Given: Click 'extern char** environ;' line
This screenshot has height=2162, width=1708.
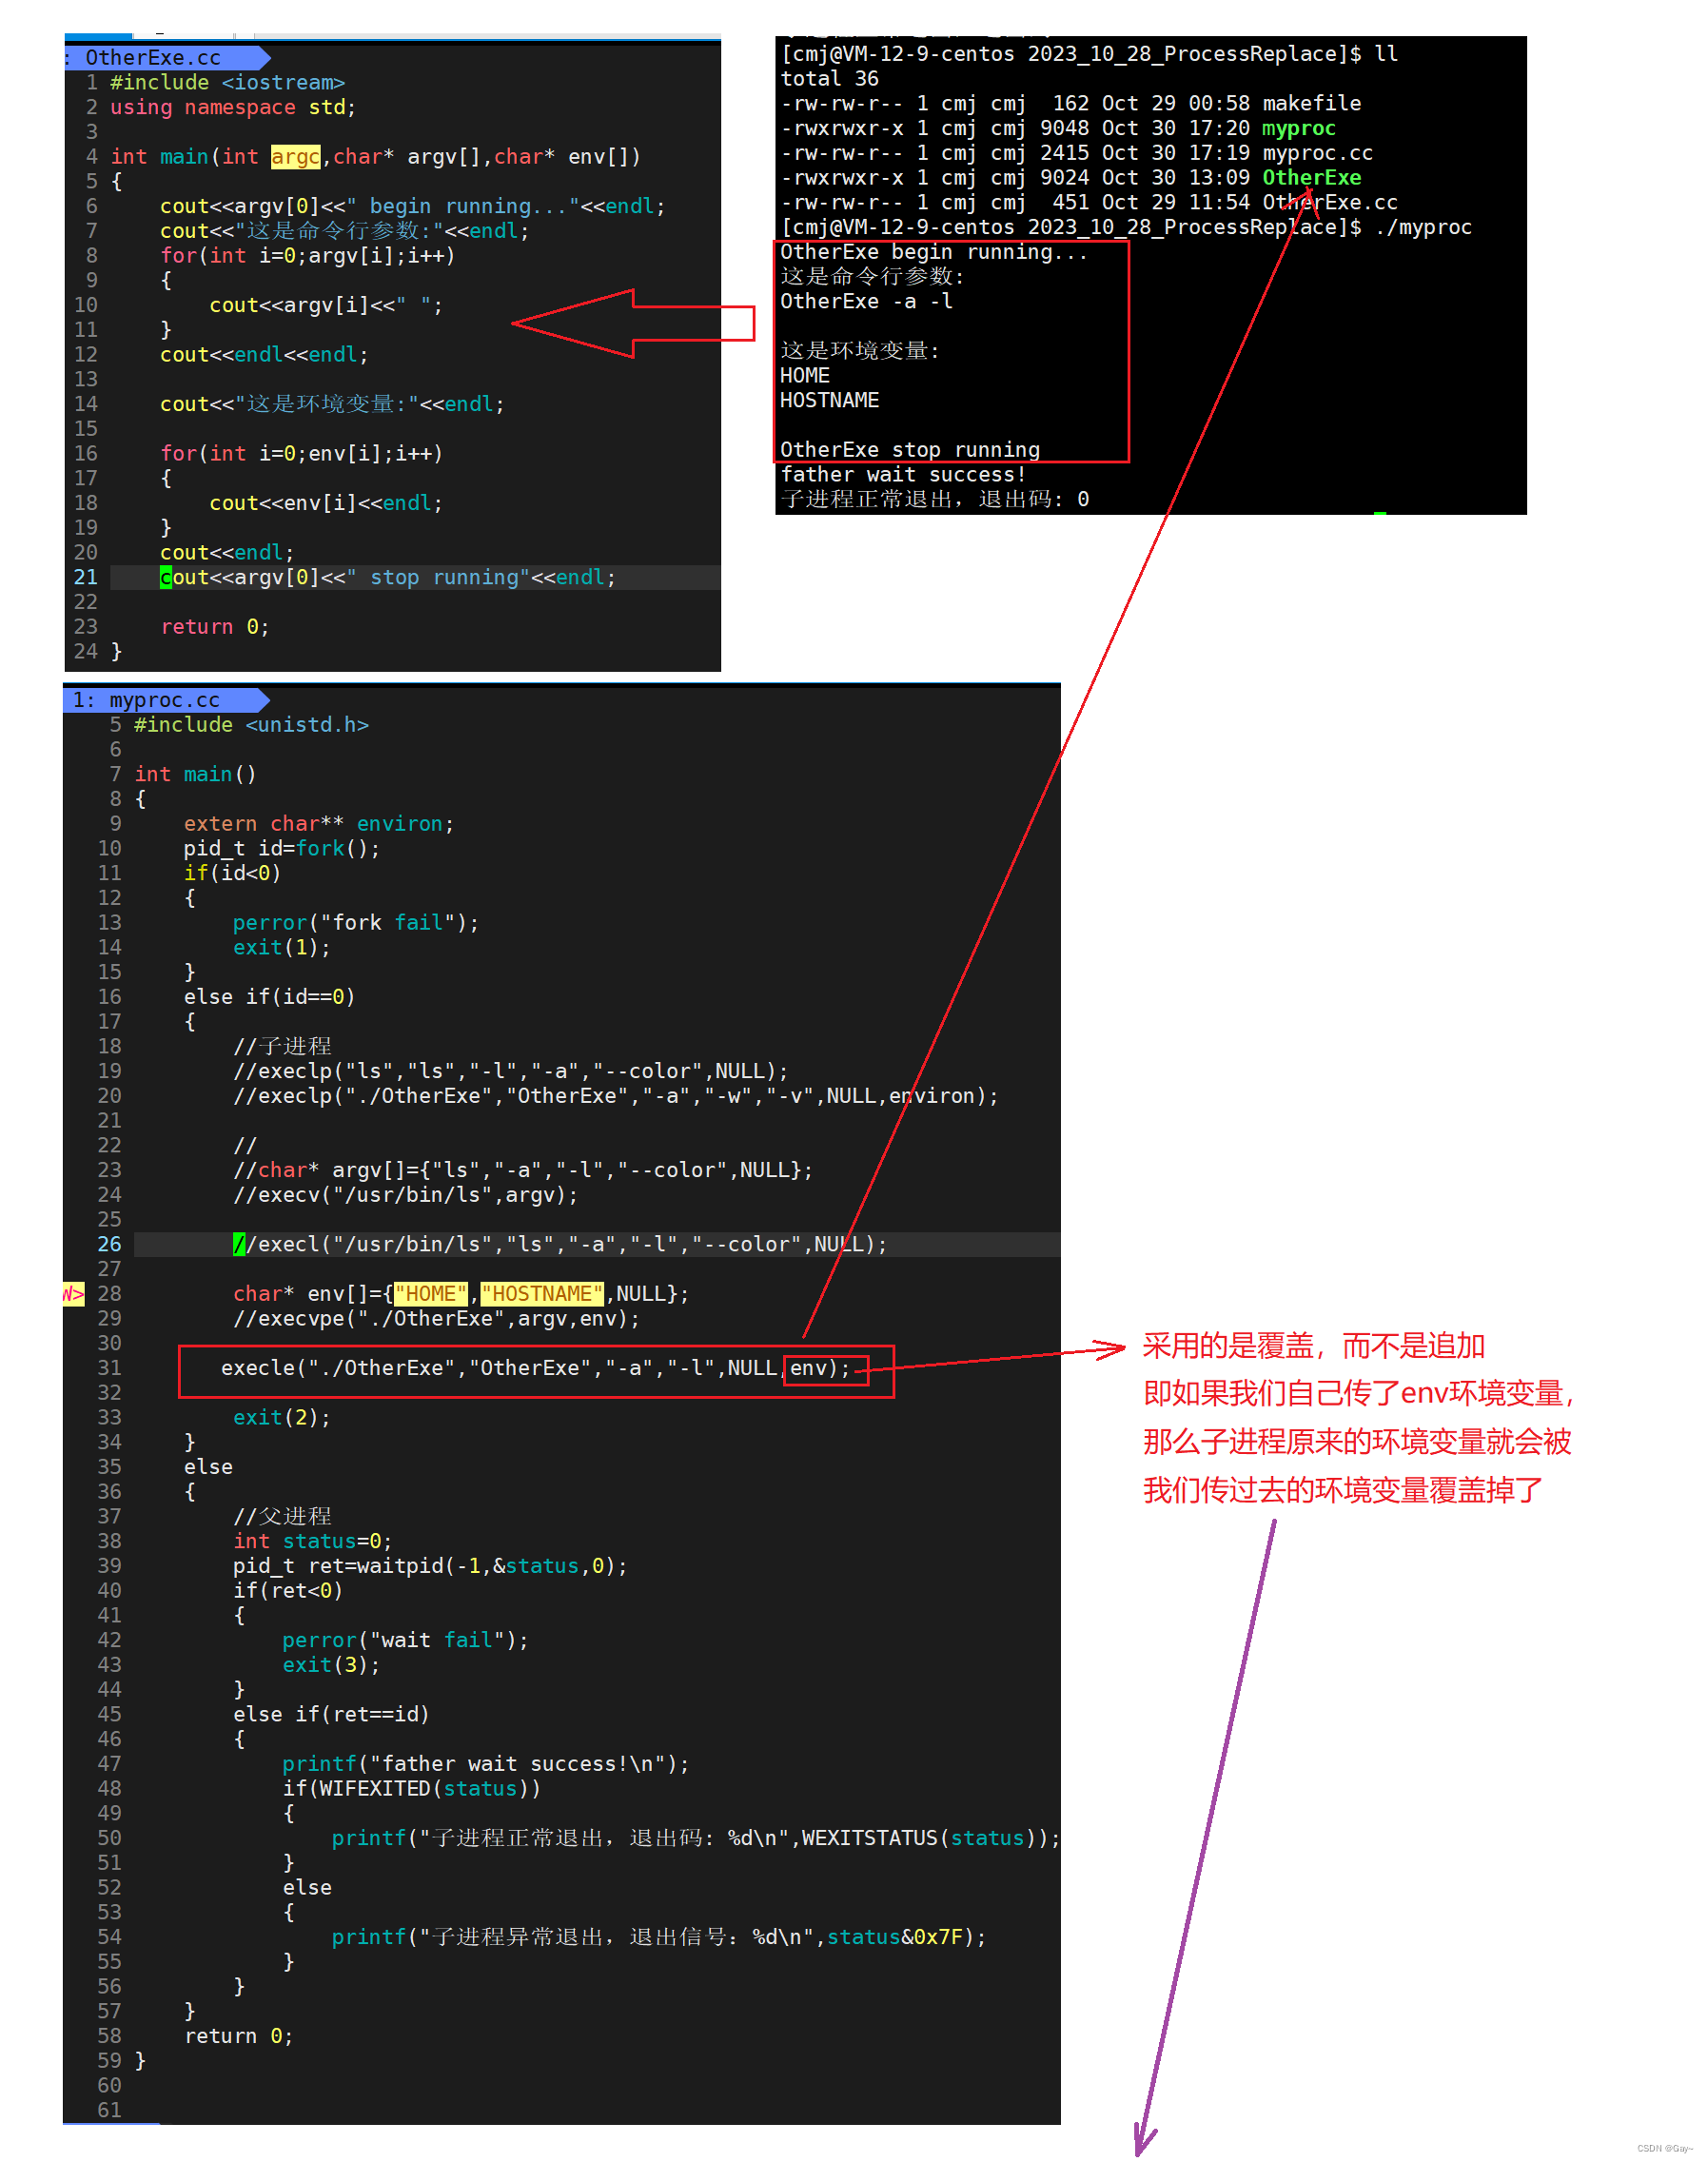Looking at the screenshot, I should click(x=319, y=824).
